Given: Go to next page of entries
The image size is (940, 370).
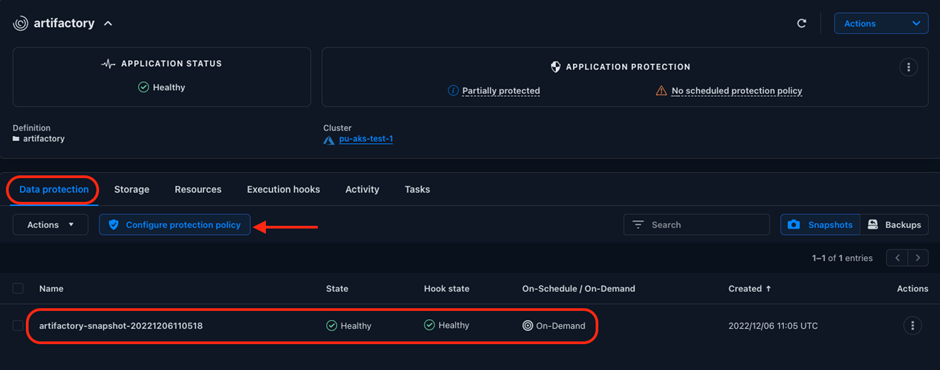Looking at the screenshot, I should point(918,258).
